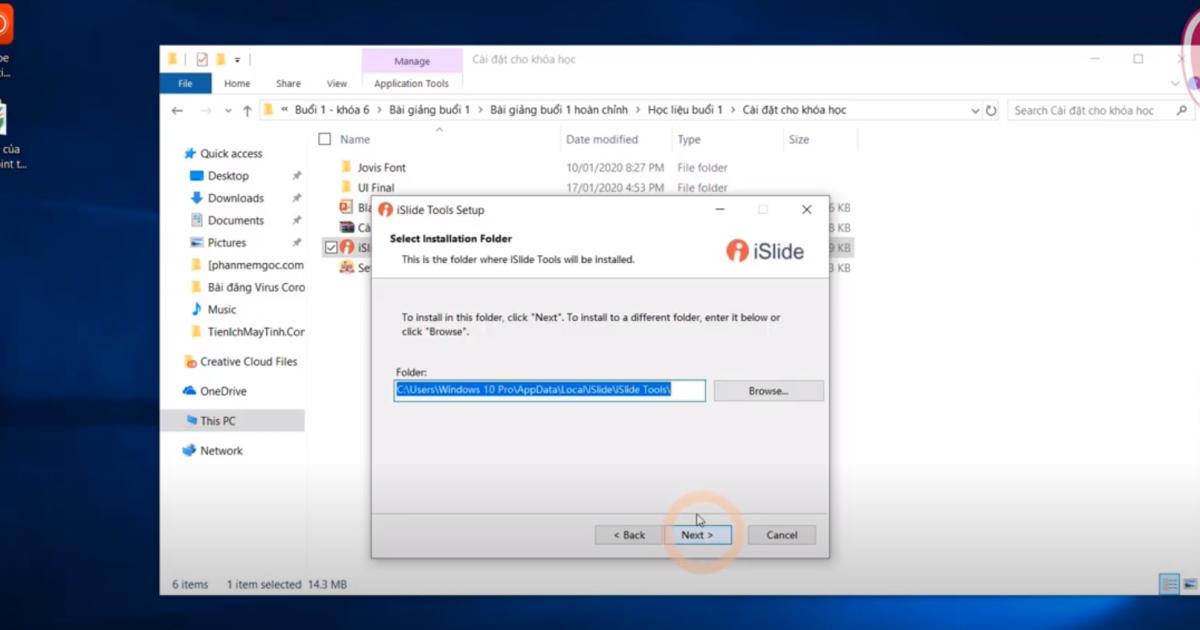1200x630 pixels.
Task: Sort by the Type column header
Action: 689,140
